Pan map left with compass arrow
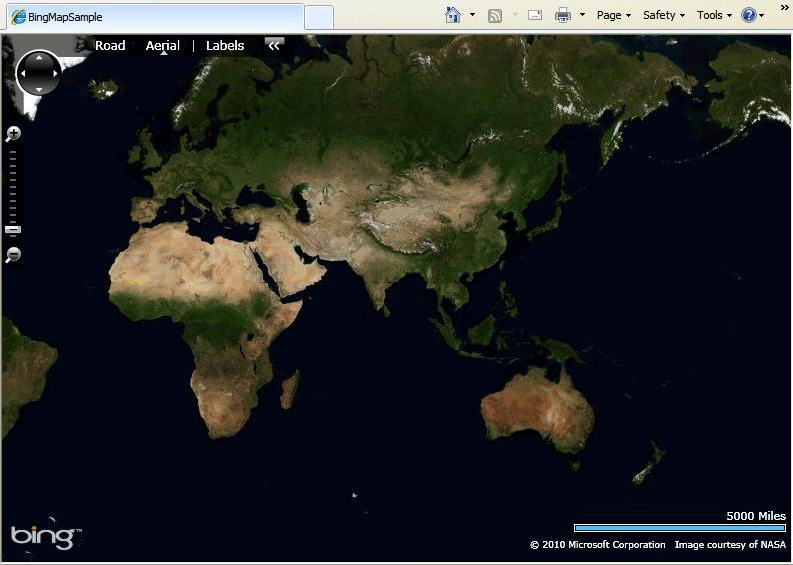Screen dimensions: 793x565 coord(23,73)
